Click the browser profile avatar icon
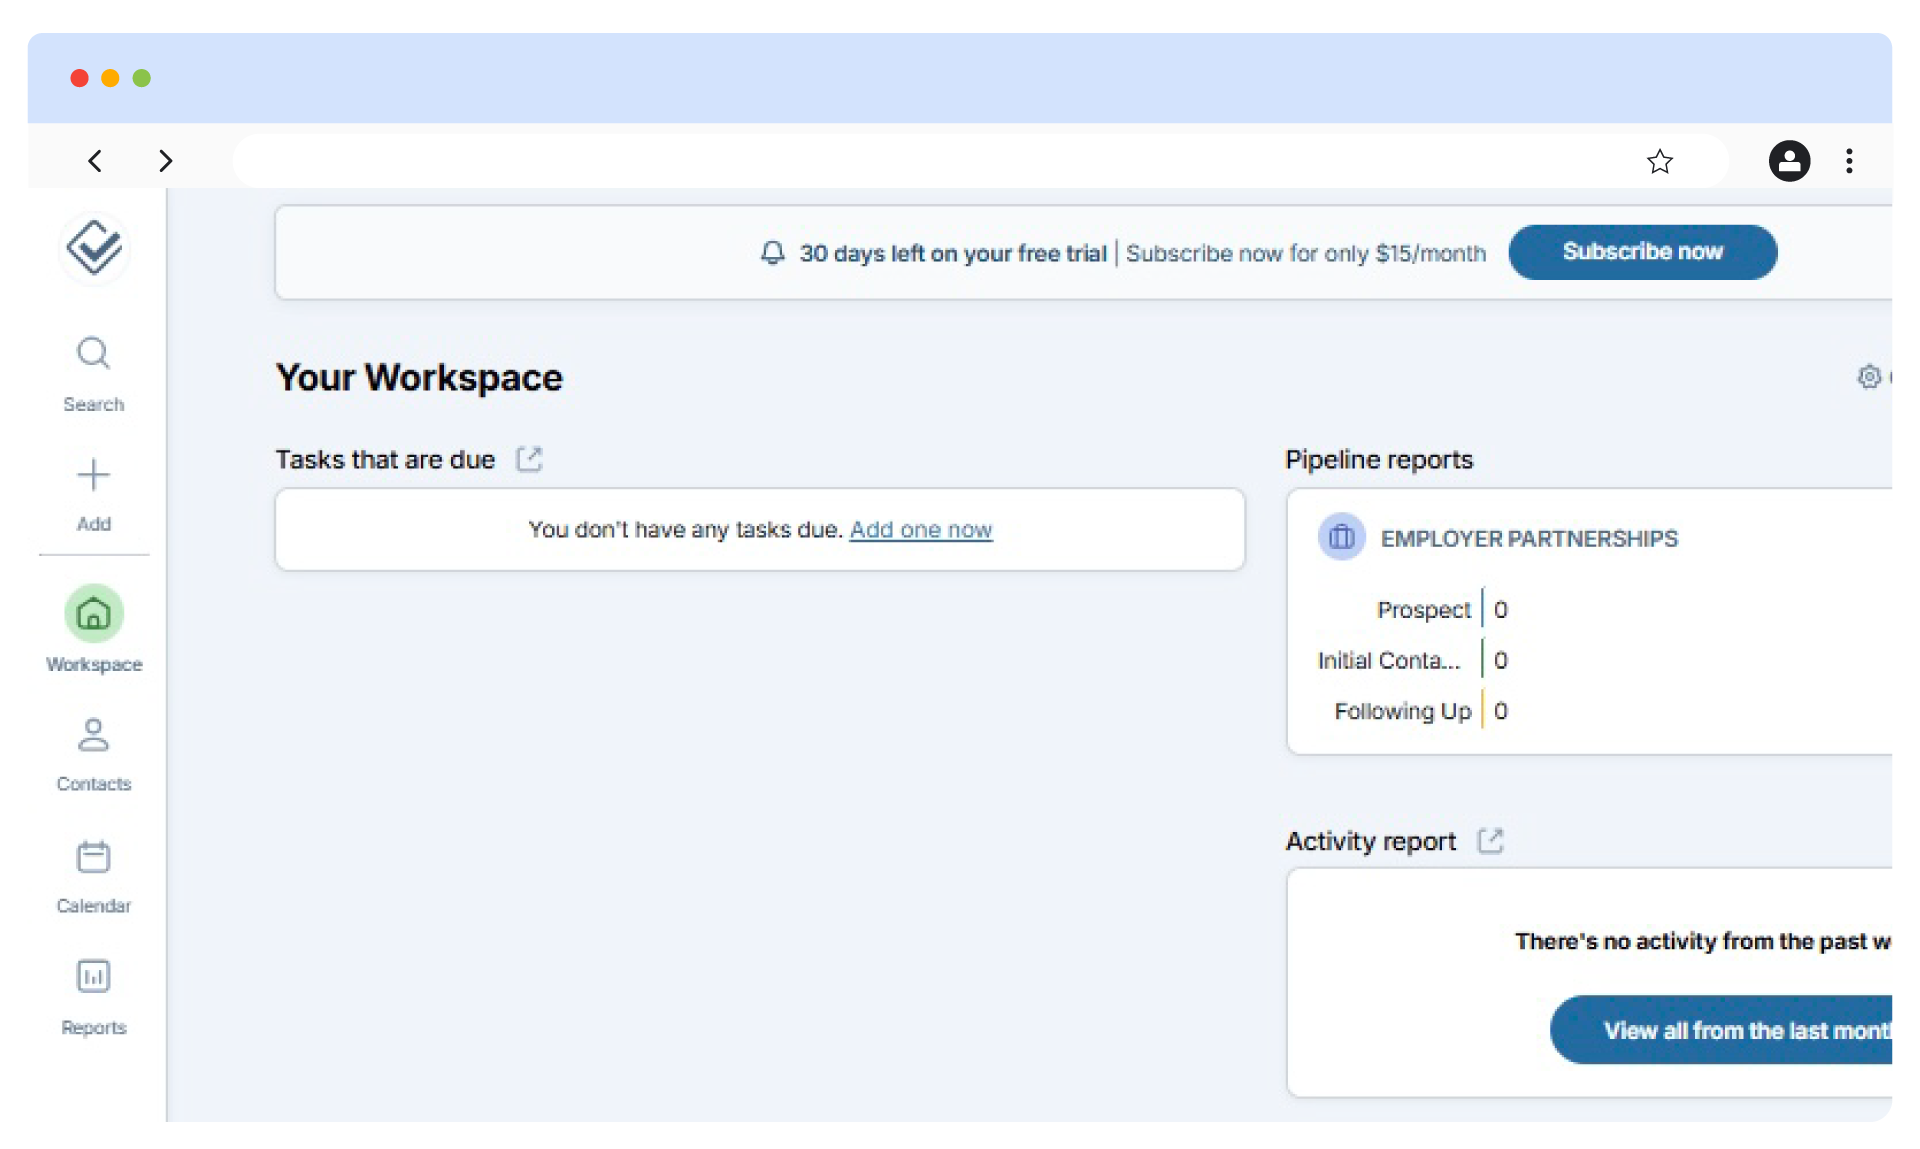 pyautogui.click(x=1789, y=161)
